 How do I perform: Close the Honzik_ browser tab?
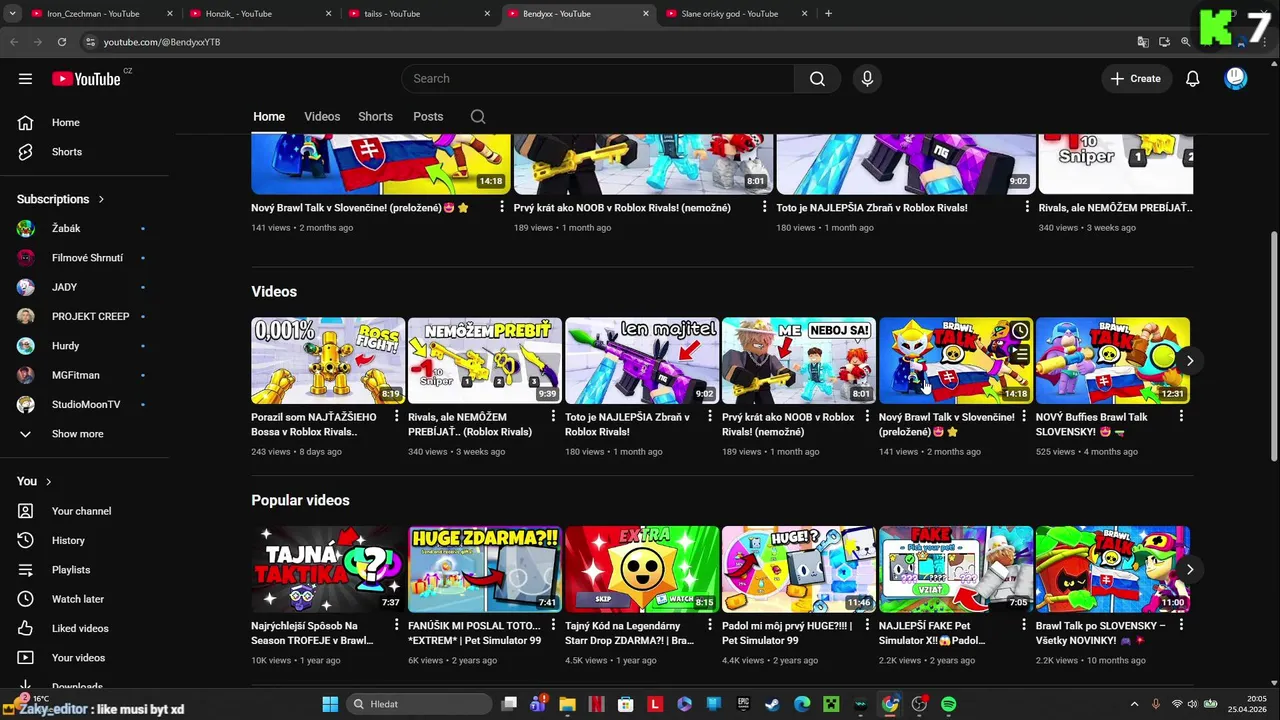pos(328,14)
